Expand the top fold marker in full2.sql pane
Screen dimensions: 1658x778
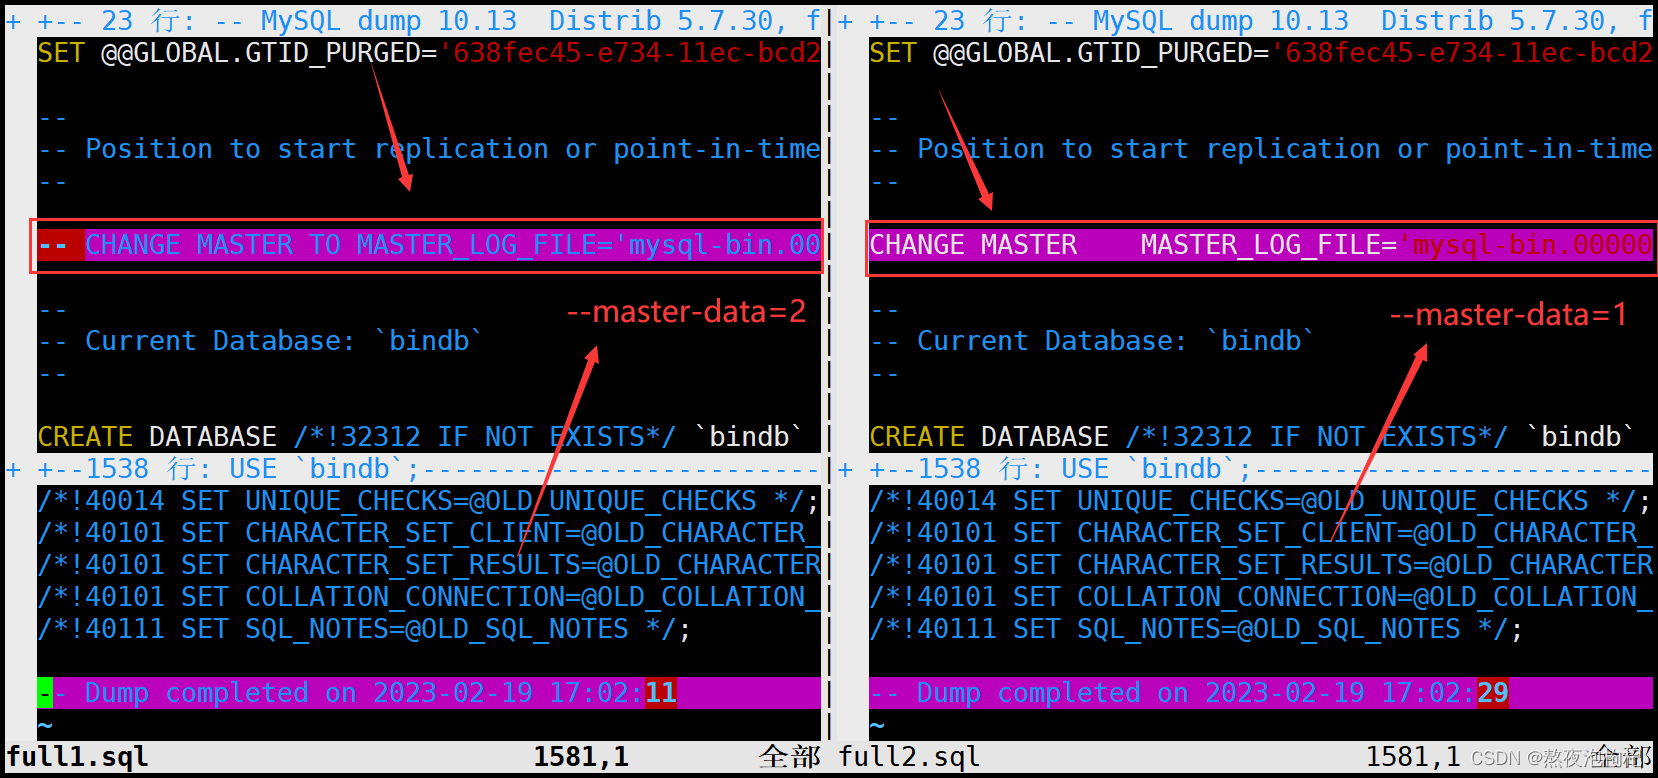coord(845,21)
